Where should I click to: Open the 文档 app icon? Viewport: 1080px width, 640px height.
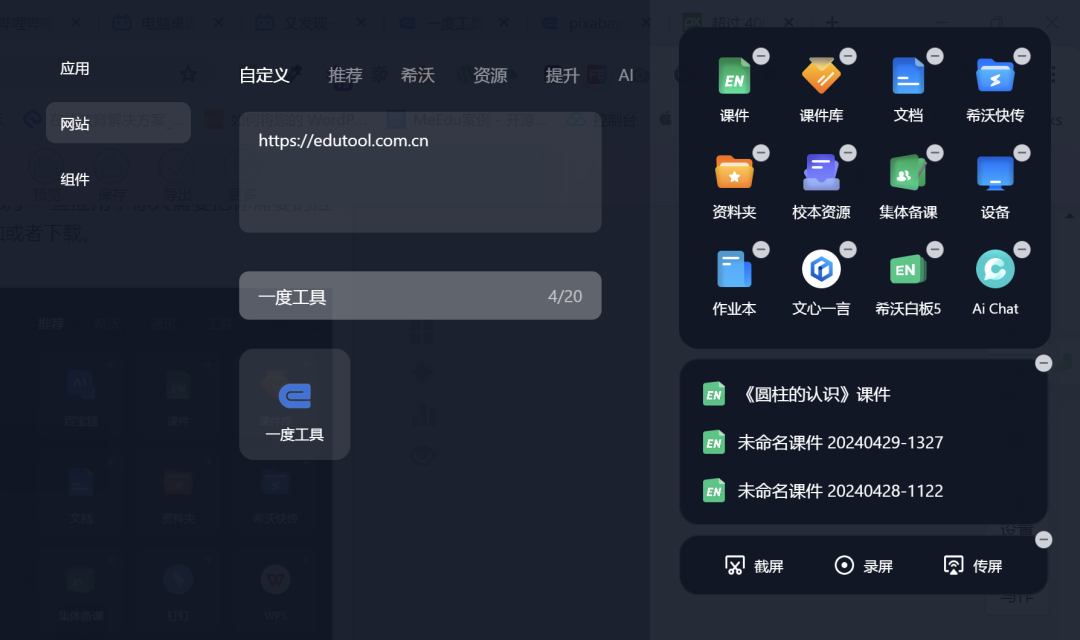[x=908, y=76]
